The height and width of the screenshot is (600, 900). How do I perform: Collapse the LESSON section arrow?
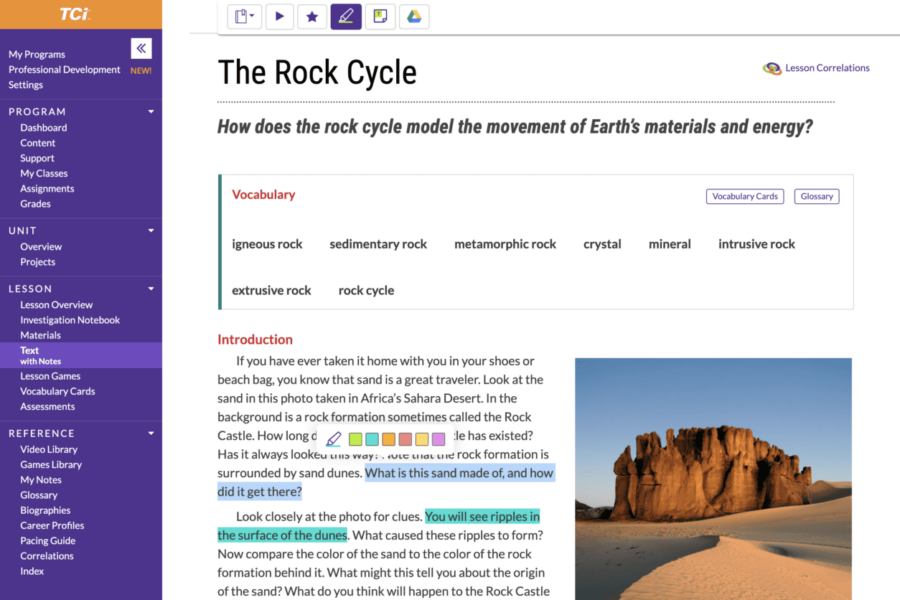point(151,289)
